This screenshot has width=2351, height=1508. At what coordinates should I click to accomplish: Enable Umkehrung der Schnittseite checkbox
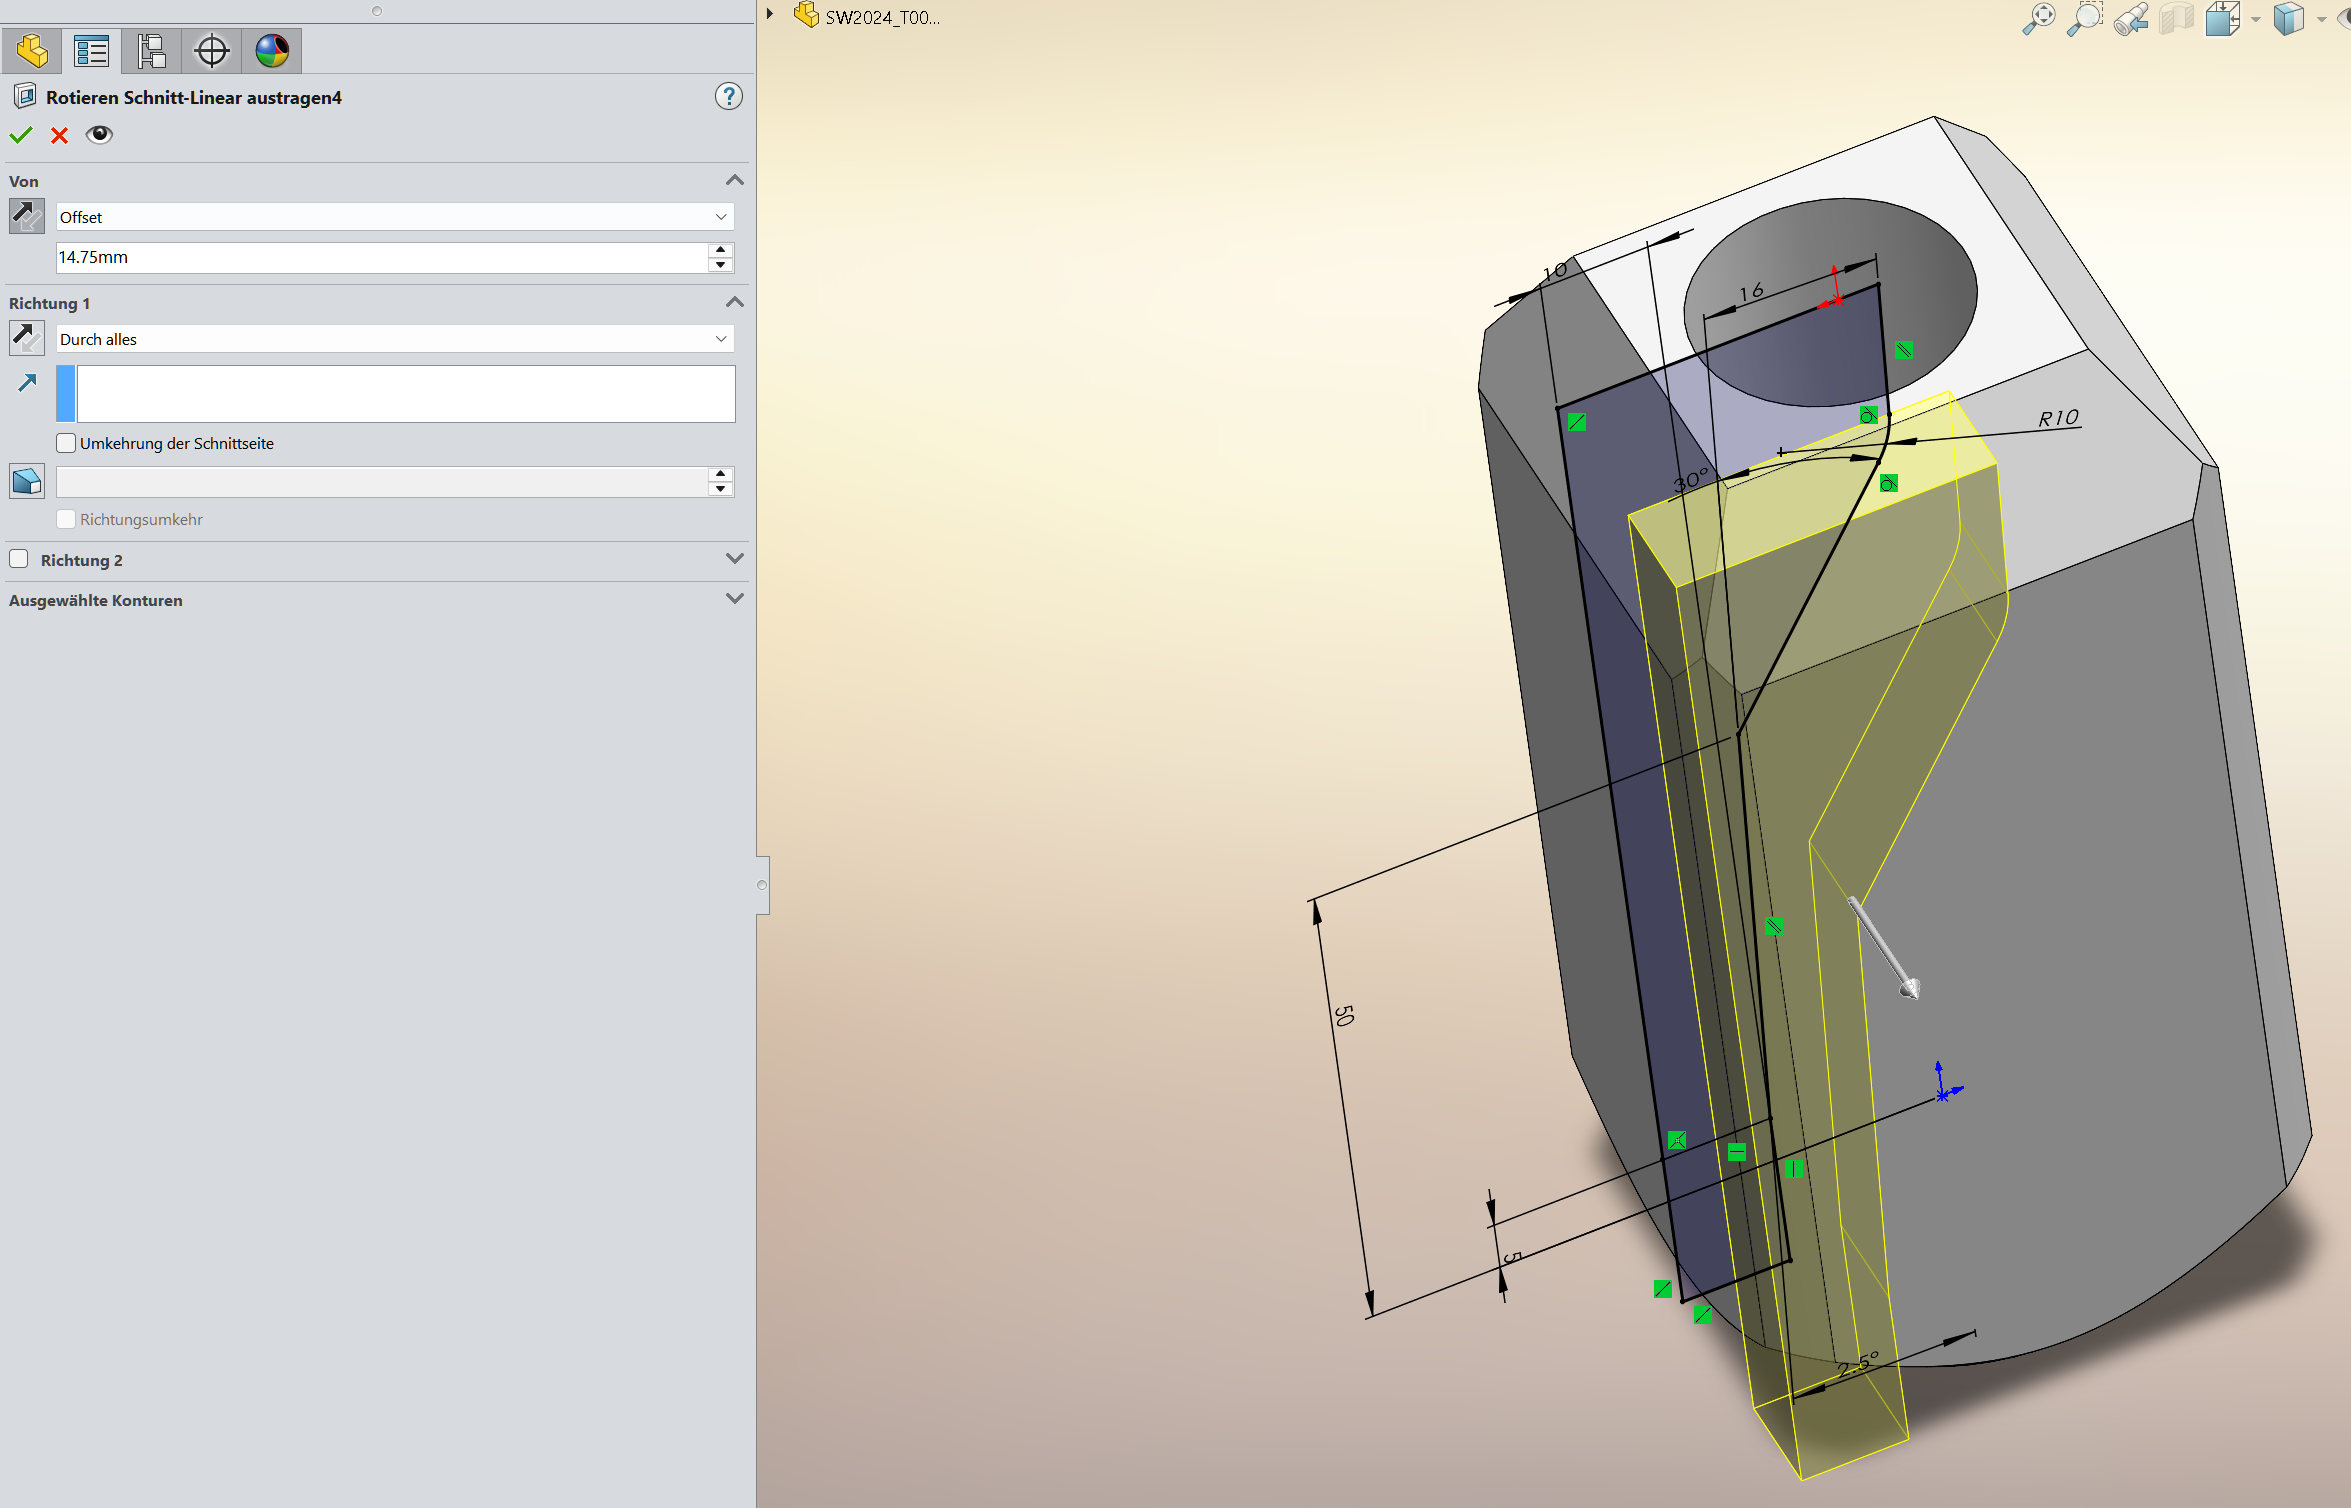pyautogui.click(x=67, y=443)
